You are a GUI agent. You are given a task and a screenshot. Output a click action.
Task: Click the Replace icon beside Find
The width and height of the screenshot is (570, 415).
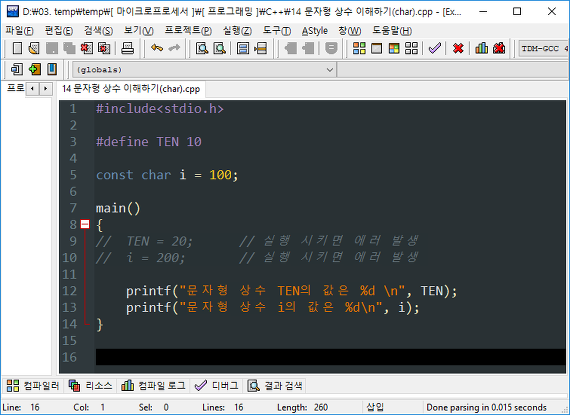[219, 48]
